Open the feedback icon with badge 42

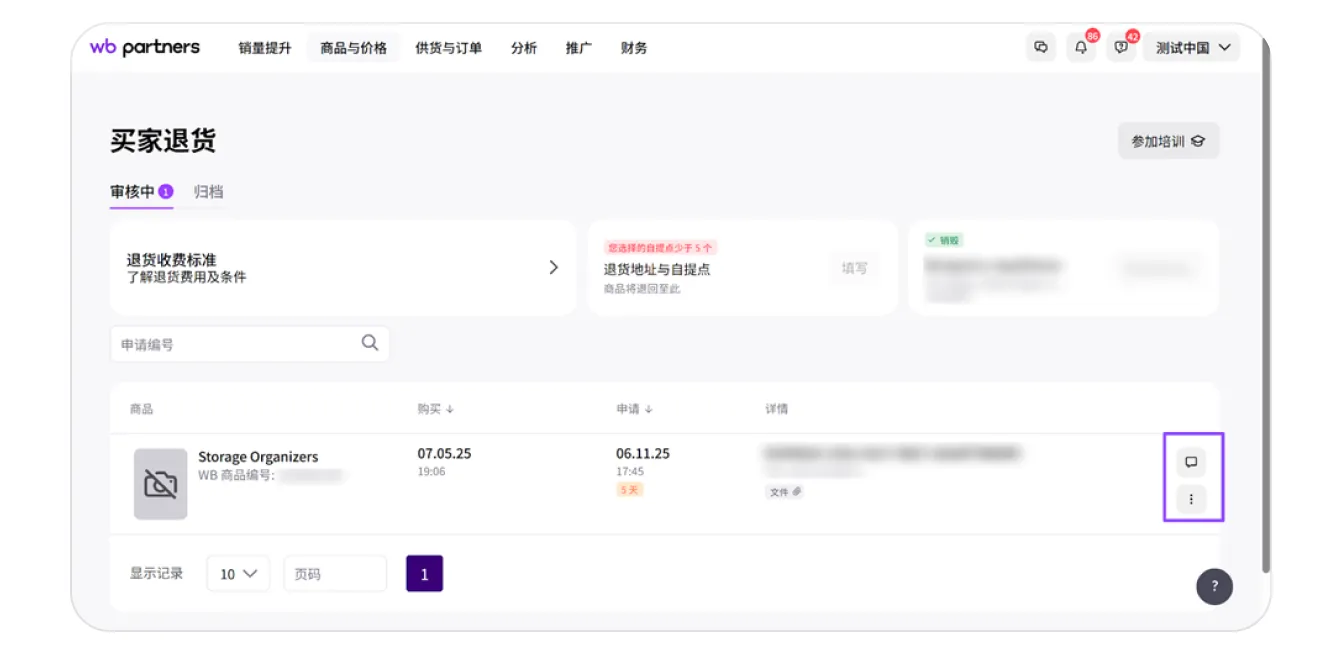(1121, 47)
